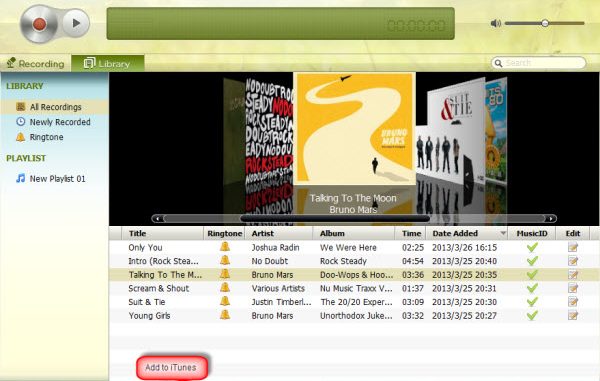Click album Unorthodox Juke... cell
This screenshot has width=600, height=381.
tap(356, 316)
